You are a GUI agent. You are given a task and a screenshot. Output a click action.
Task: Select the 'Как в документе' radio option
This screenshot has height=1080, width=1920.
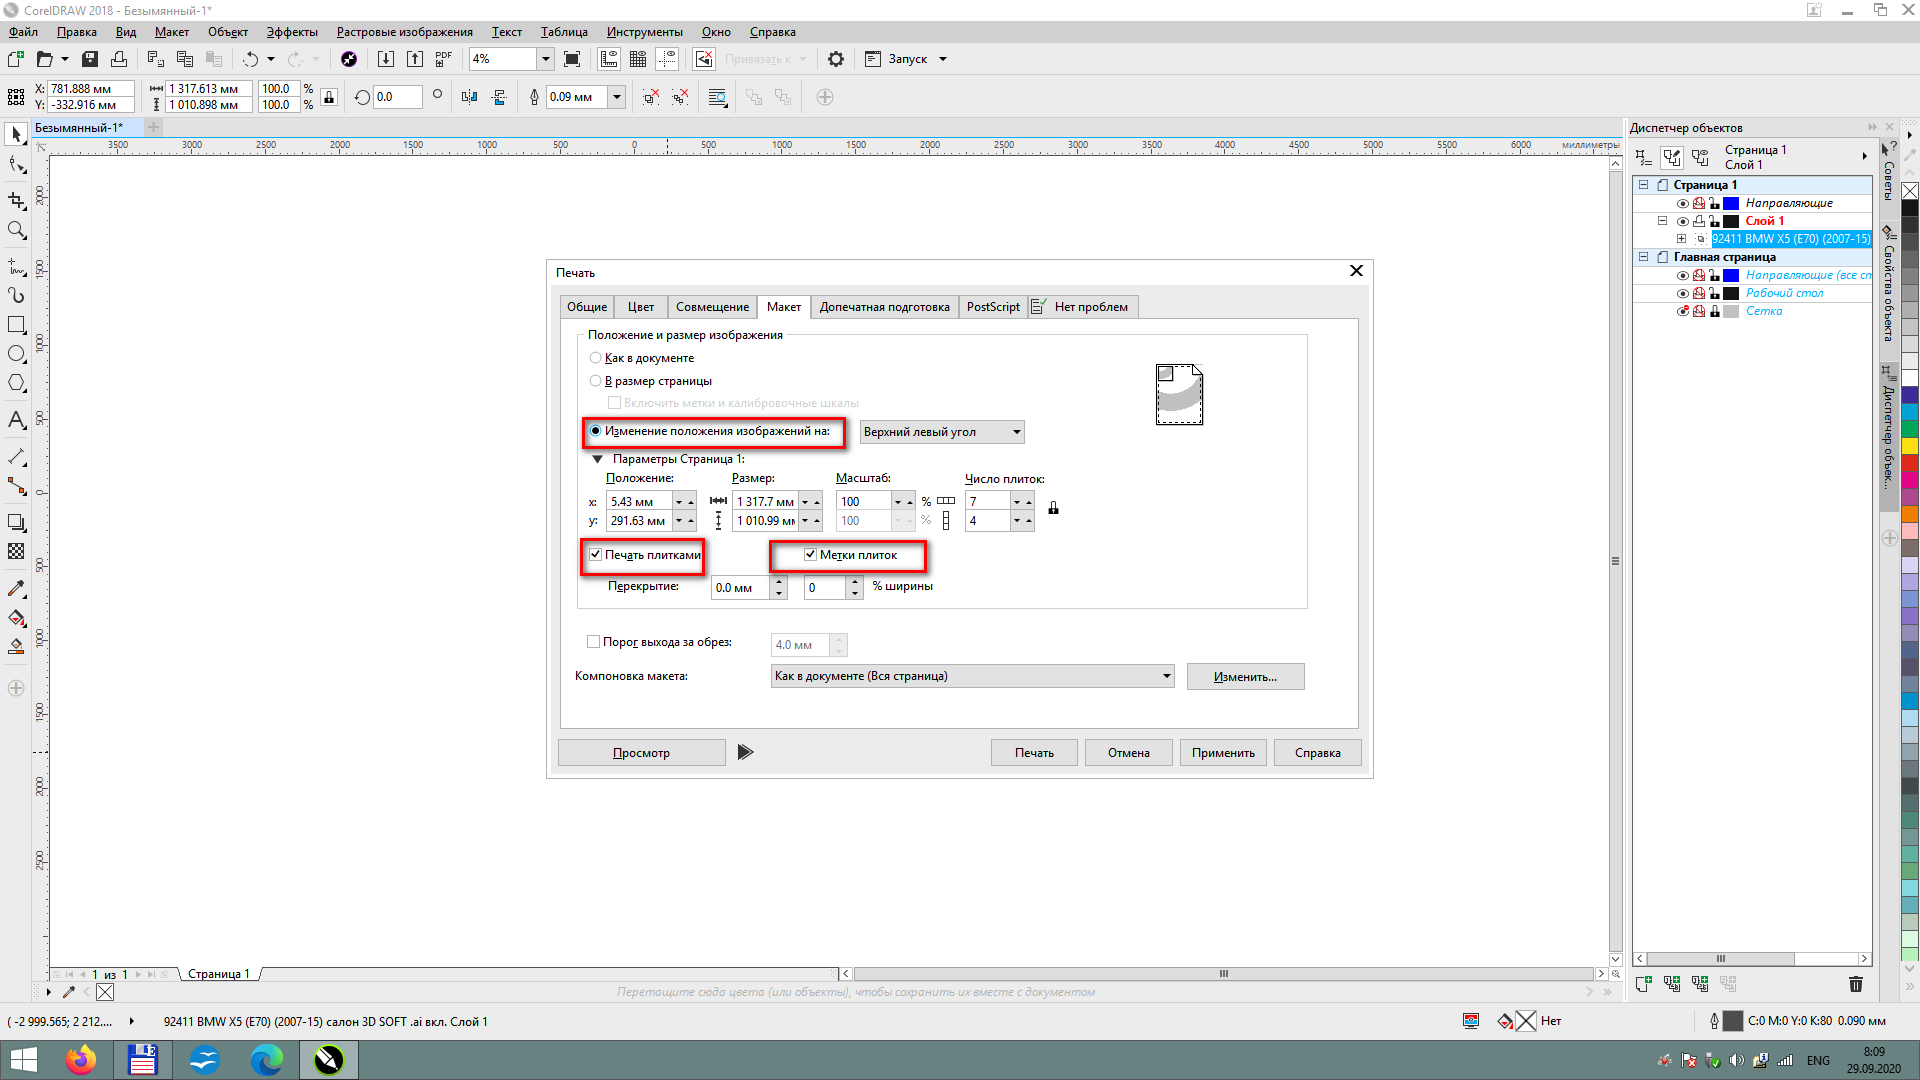(596, 358)
